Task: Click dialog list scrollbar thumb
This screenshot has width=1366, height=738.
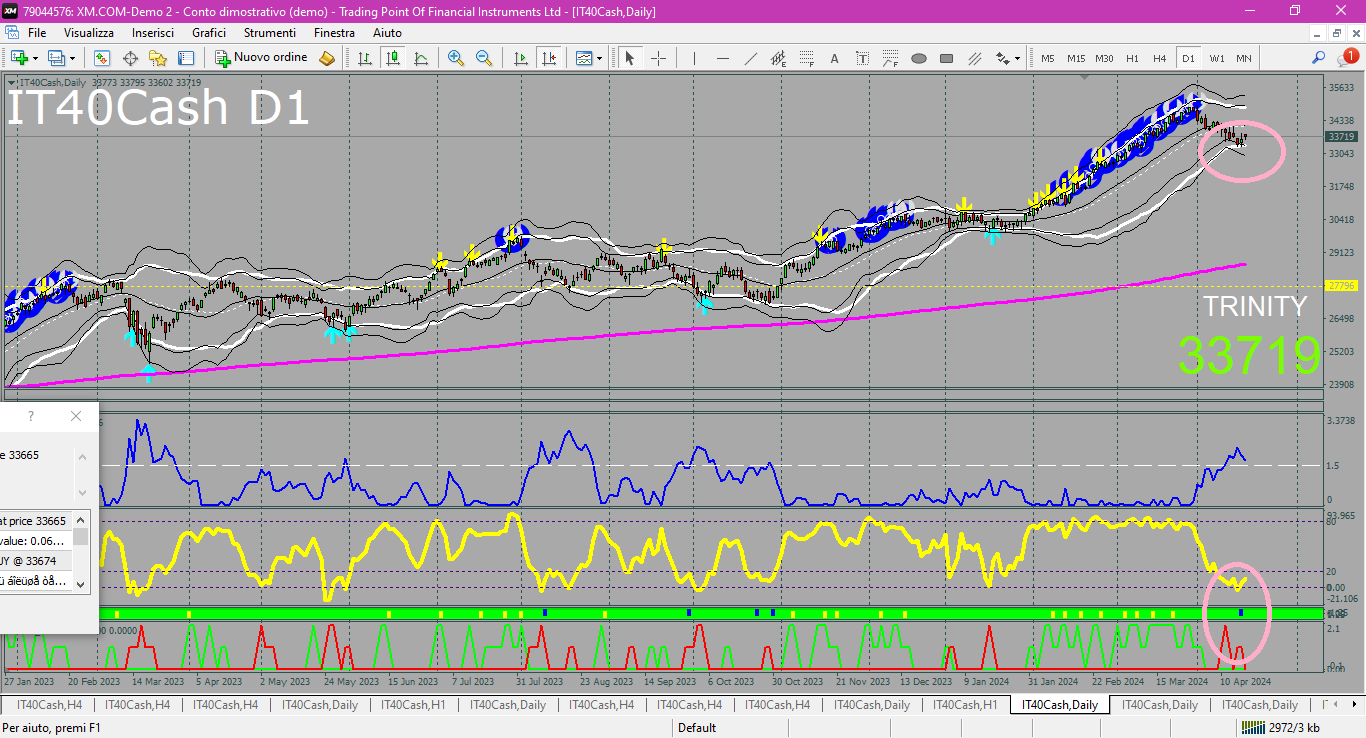Action: pyautogui.click(x=80, y=536)
